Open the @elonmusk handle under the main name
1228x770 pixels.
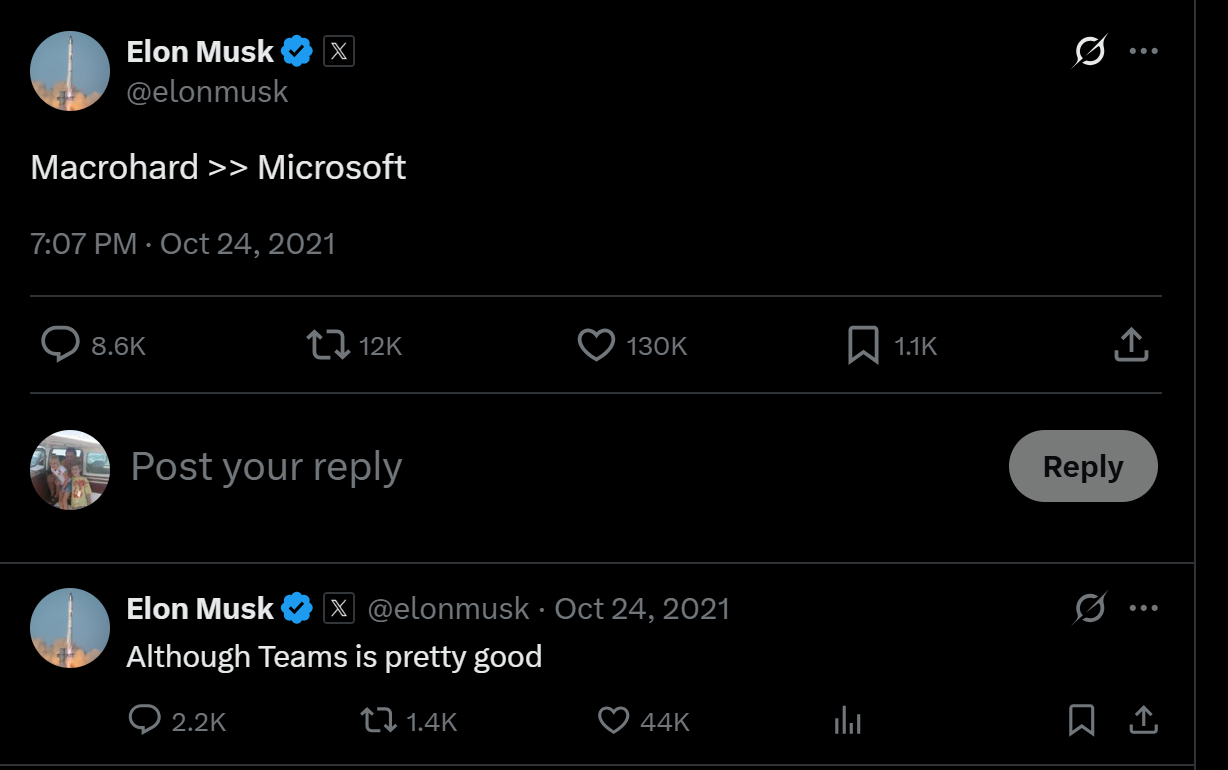click(x=207, y=92)
